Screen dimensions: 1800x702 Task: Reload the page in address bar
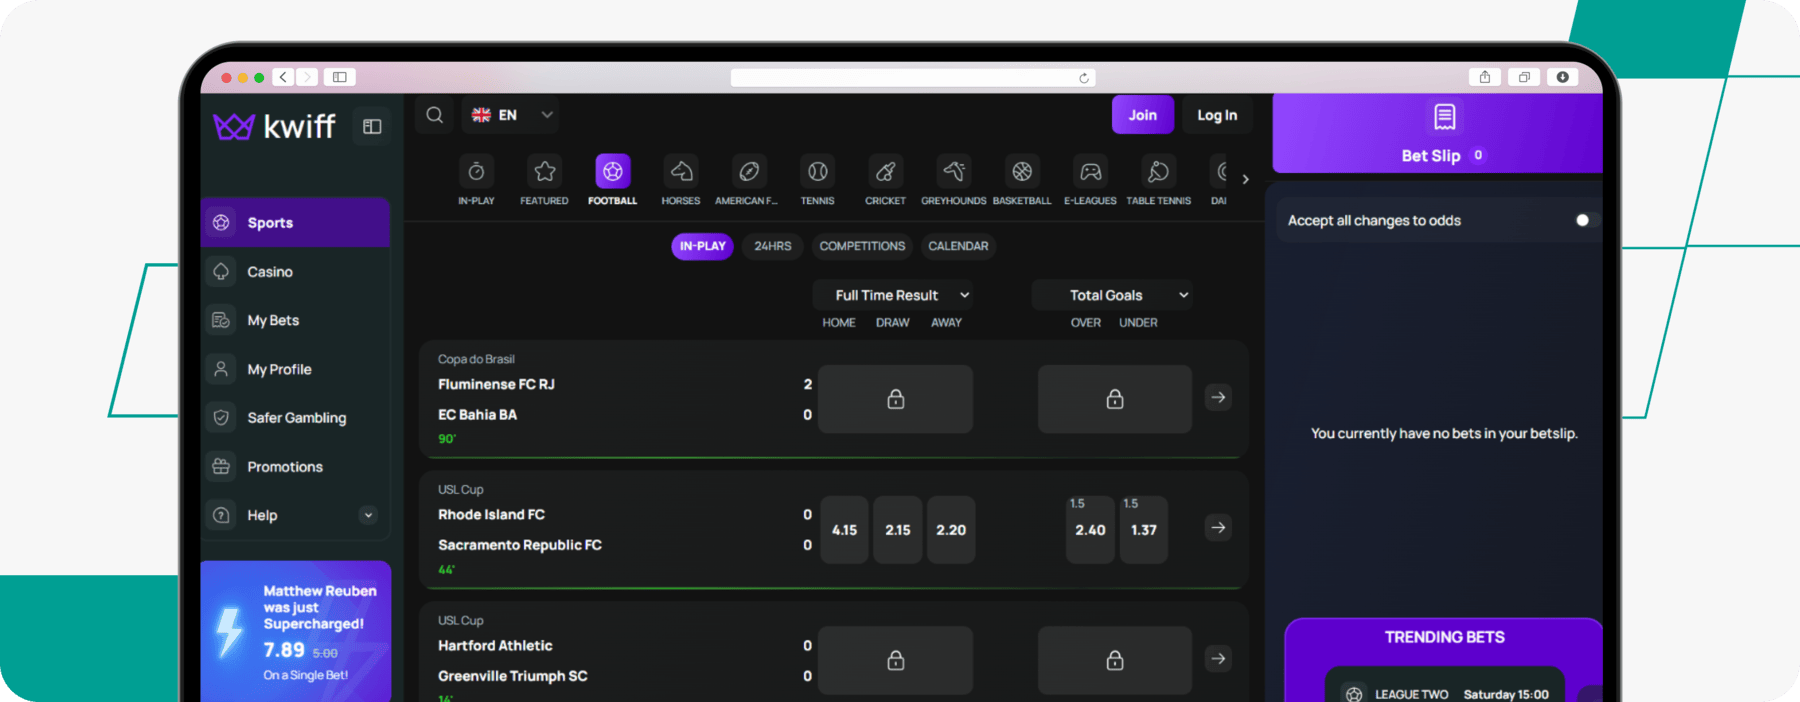coord(1084,78)
